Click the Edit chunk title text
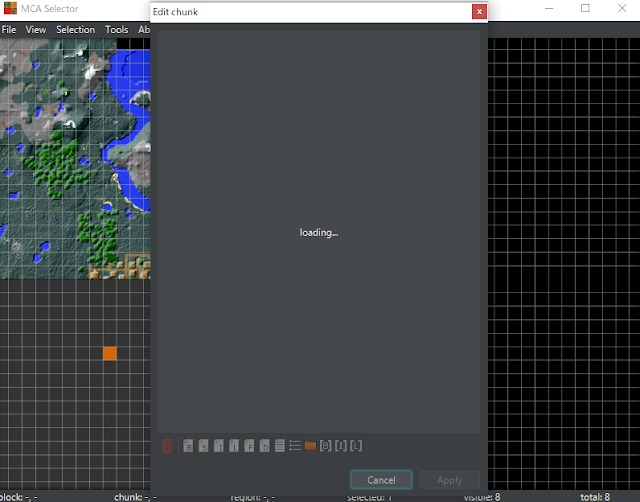This screenshot has width=640, height=502. click(175, 12)
